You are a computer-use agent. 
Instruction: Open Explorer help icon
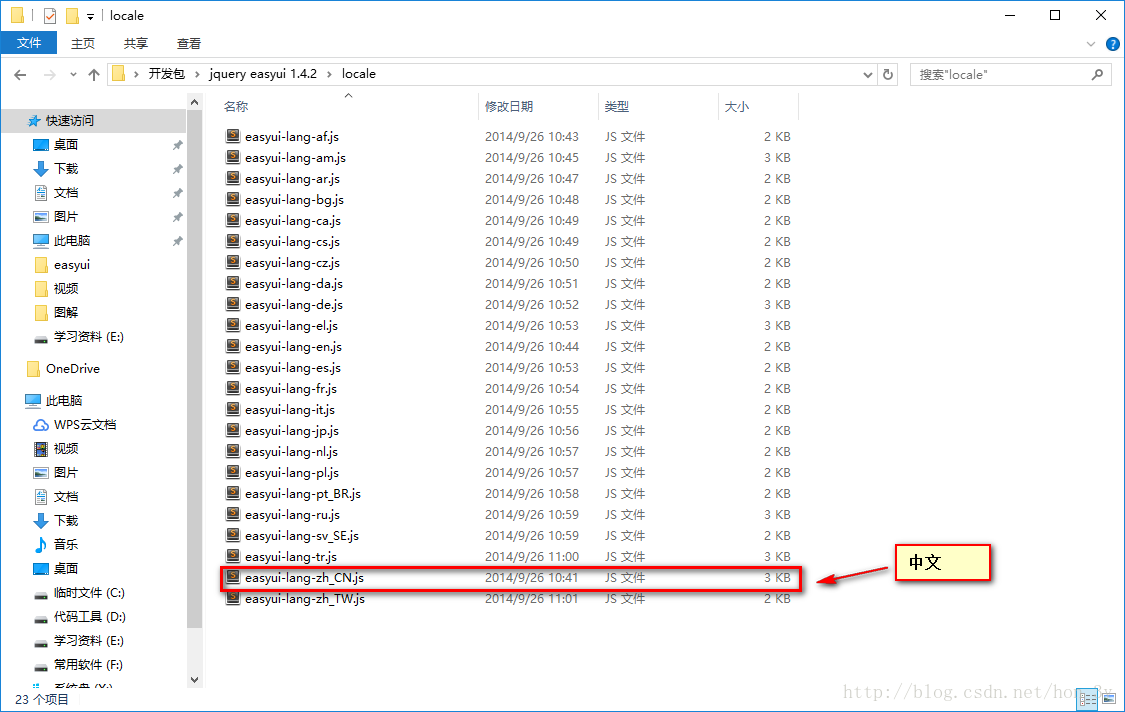[x=1113, y=44]
